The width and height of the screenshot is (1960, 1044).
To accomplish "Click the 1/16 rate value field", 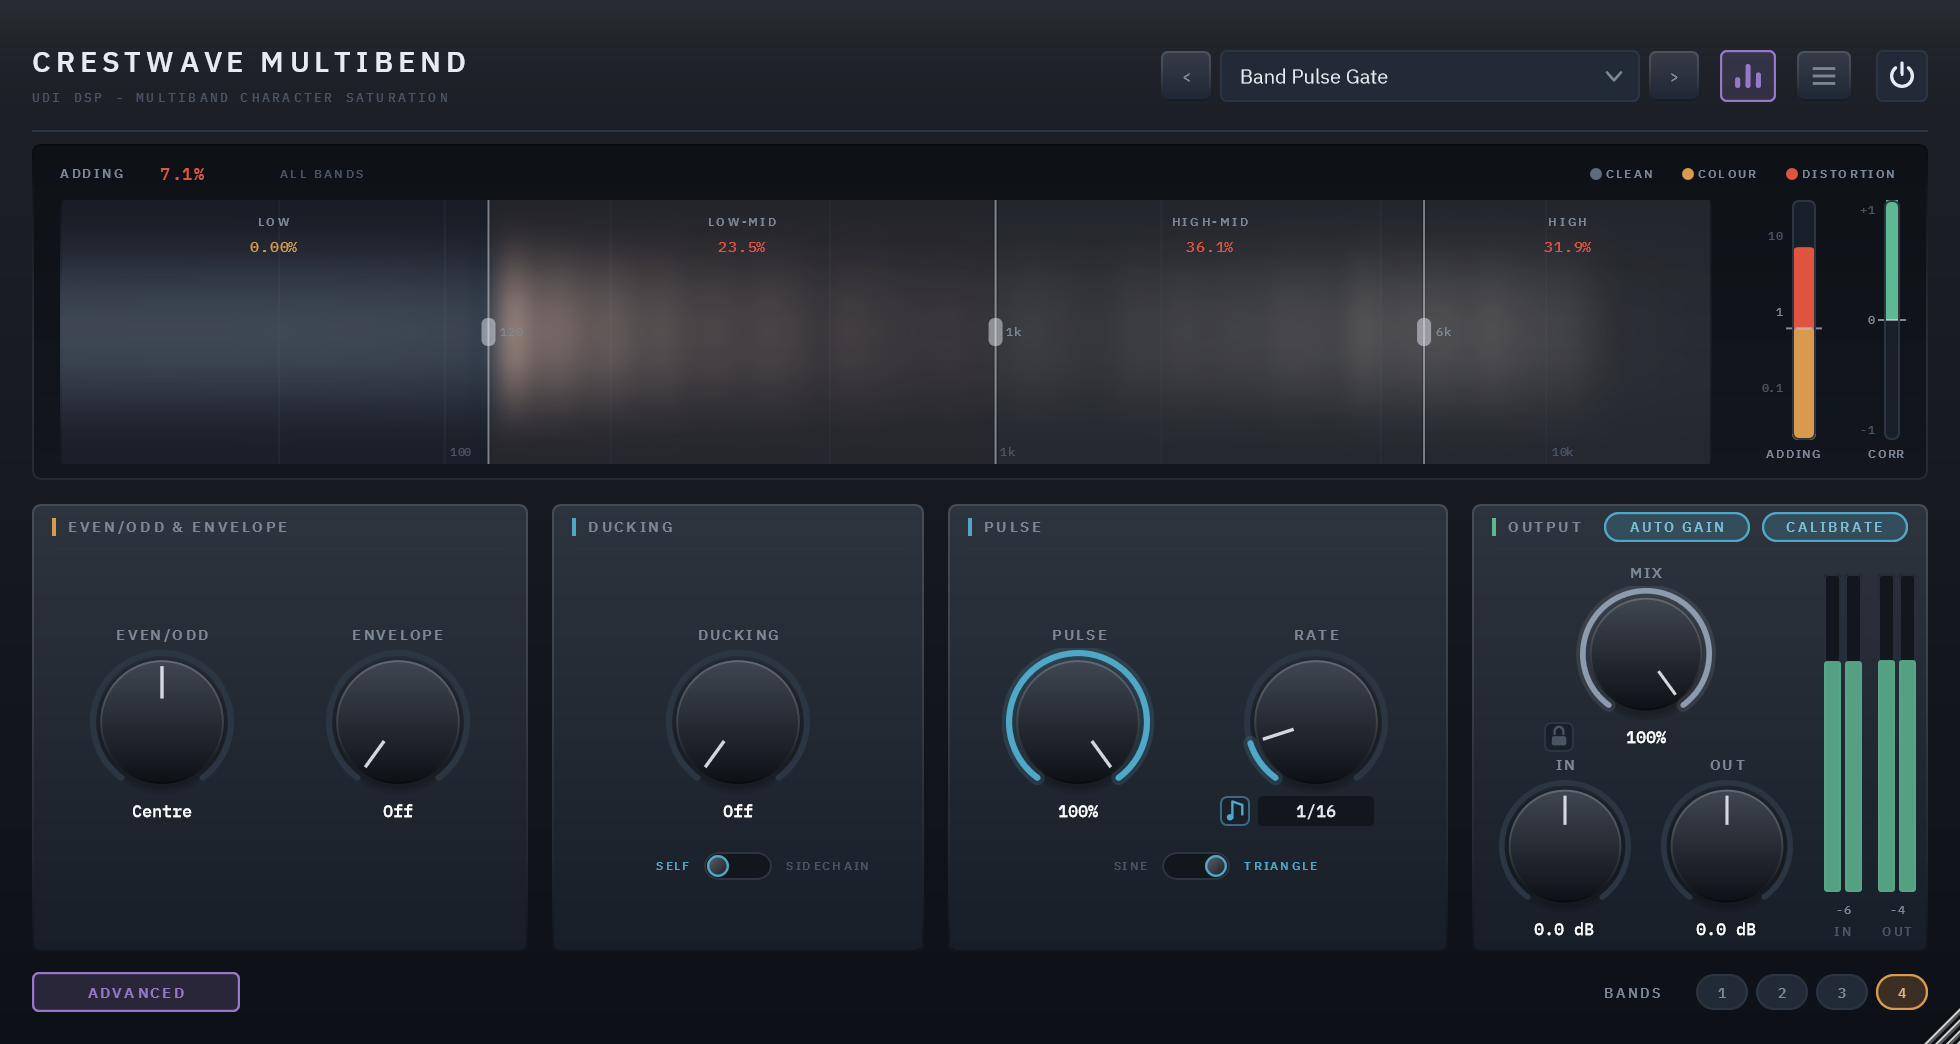I will point(1316,811).
